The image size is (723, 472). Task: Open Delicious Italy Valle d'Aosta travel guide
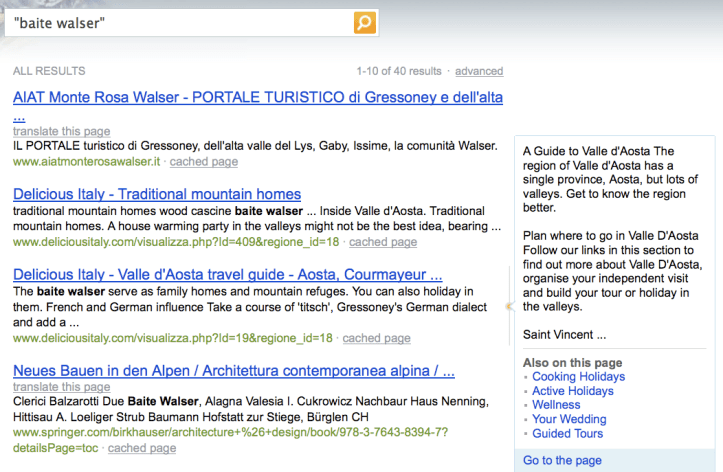click(x=228, y=275)
